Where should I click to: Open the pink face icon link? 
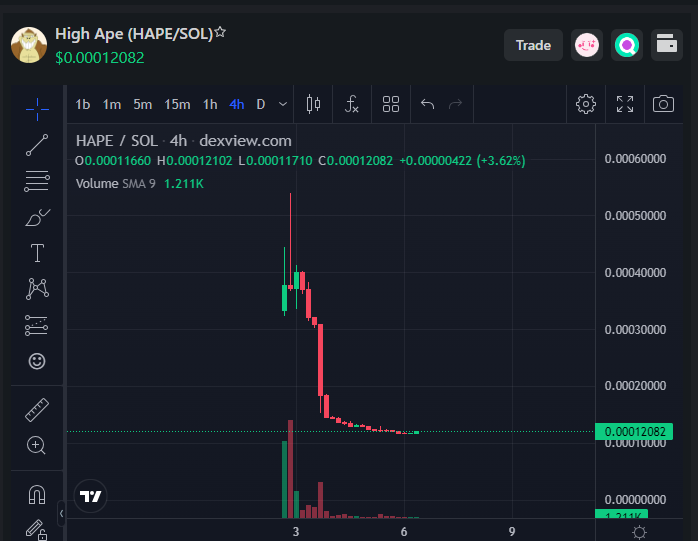587,45
